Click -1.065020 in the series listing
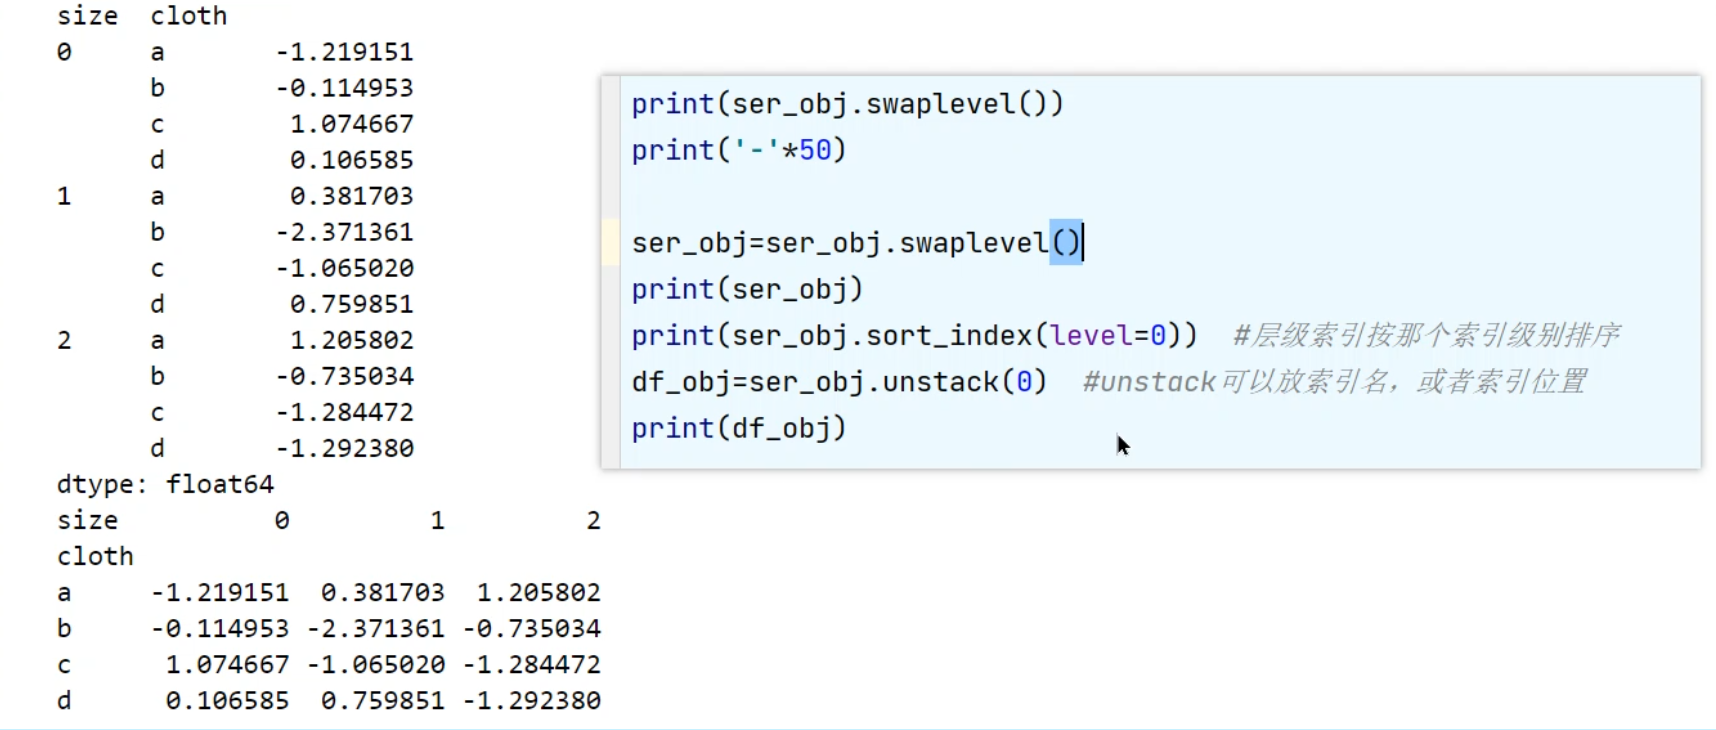 [344, 268]
